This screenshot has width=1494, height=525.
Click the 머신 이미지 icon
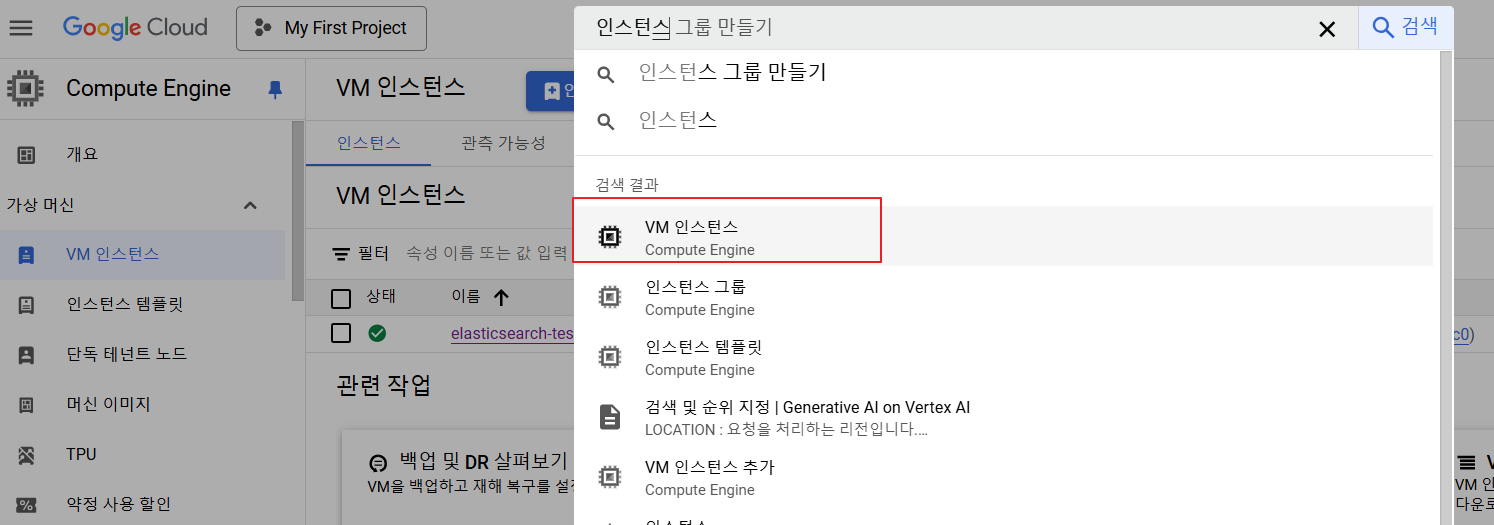[x=27, y=405]
